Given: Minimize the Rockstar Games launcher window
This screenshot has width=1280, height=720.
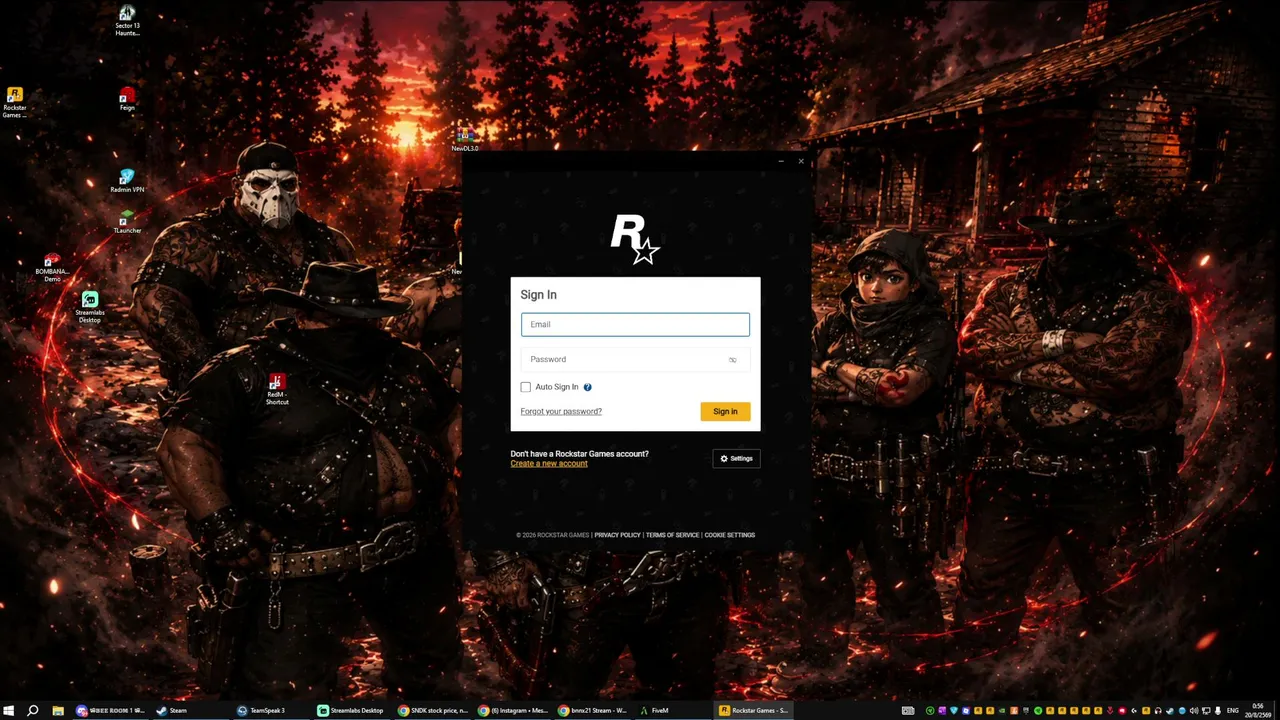Looking at the screenshot, I should click(781, 161).
